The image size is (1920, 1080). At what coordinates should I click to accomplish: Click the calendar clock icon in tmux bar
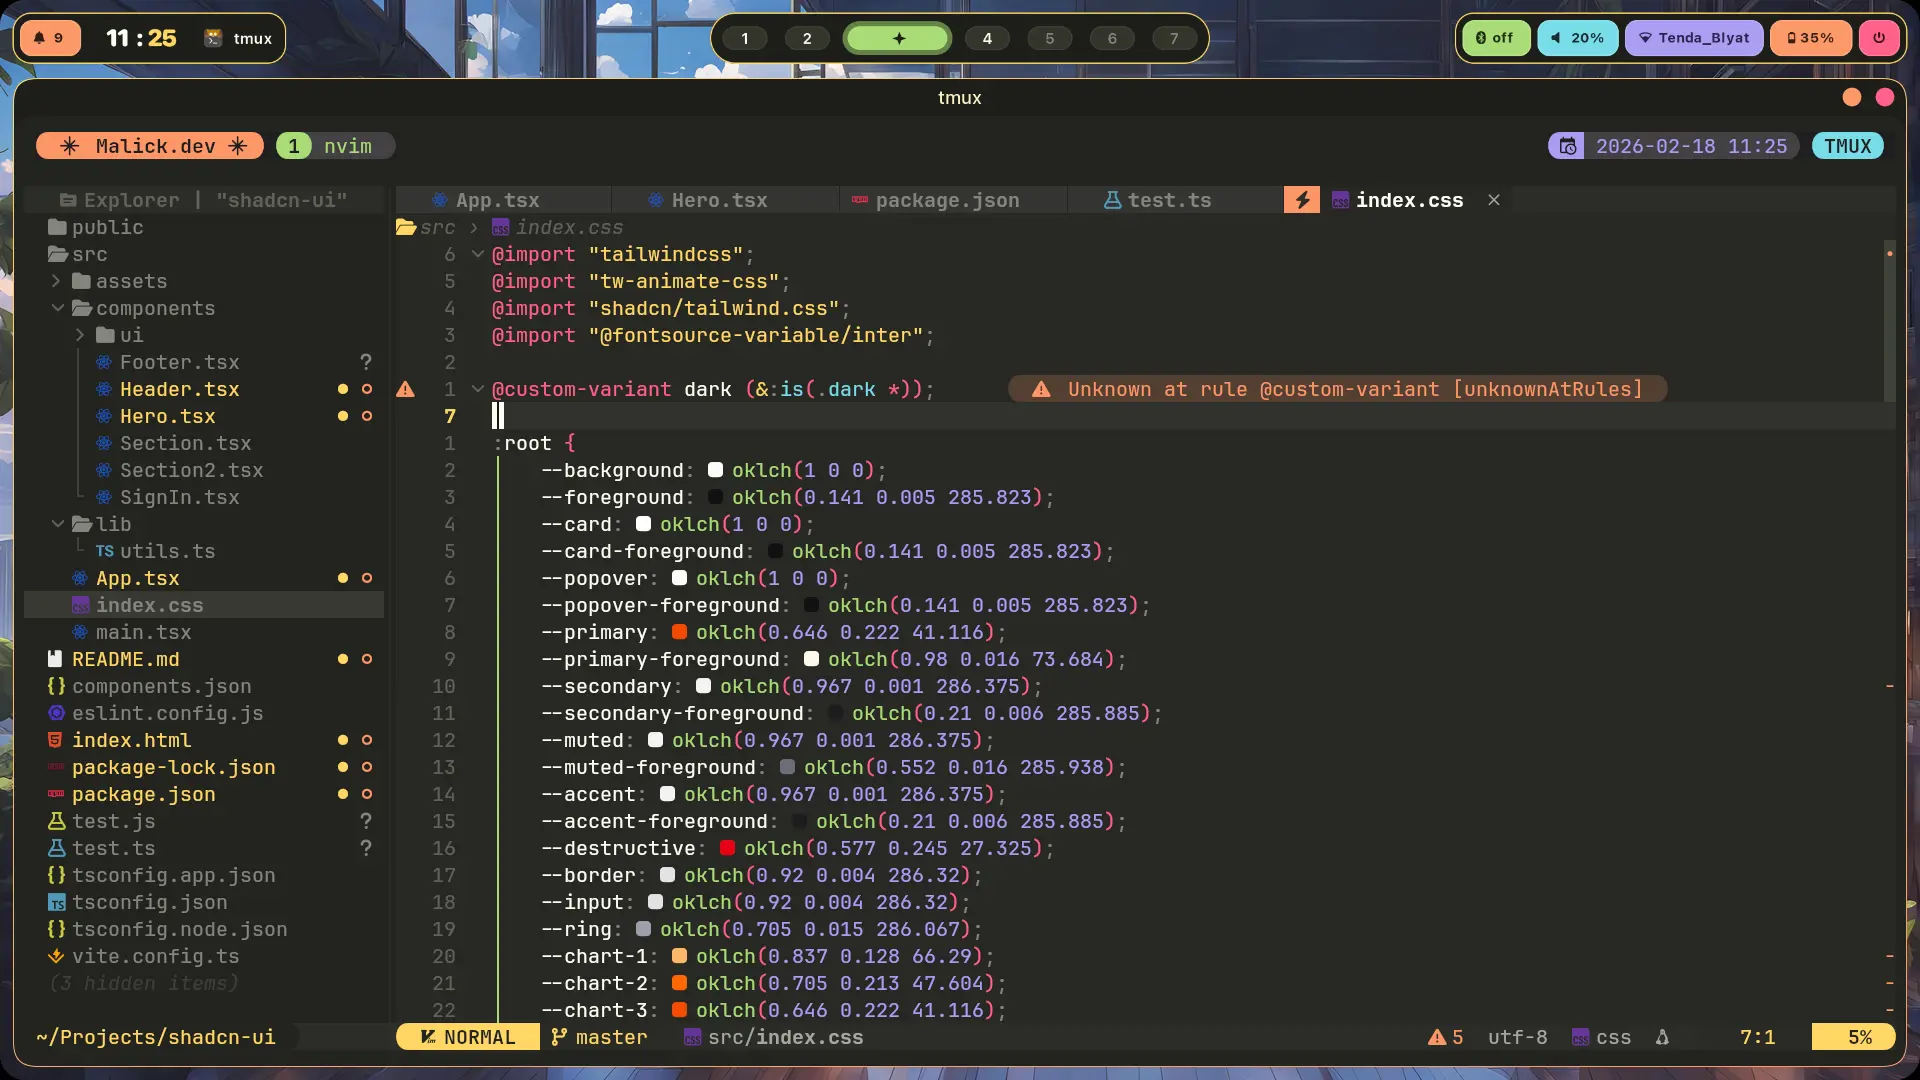tap(1567, 146)
